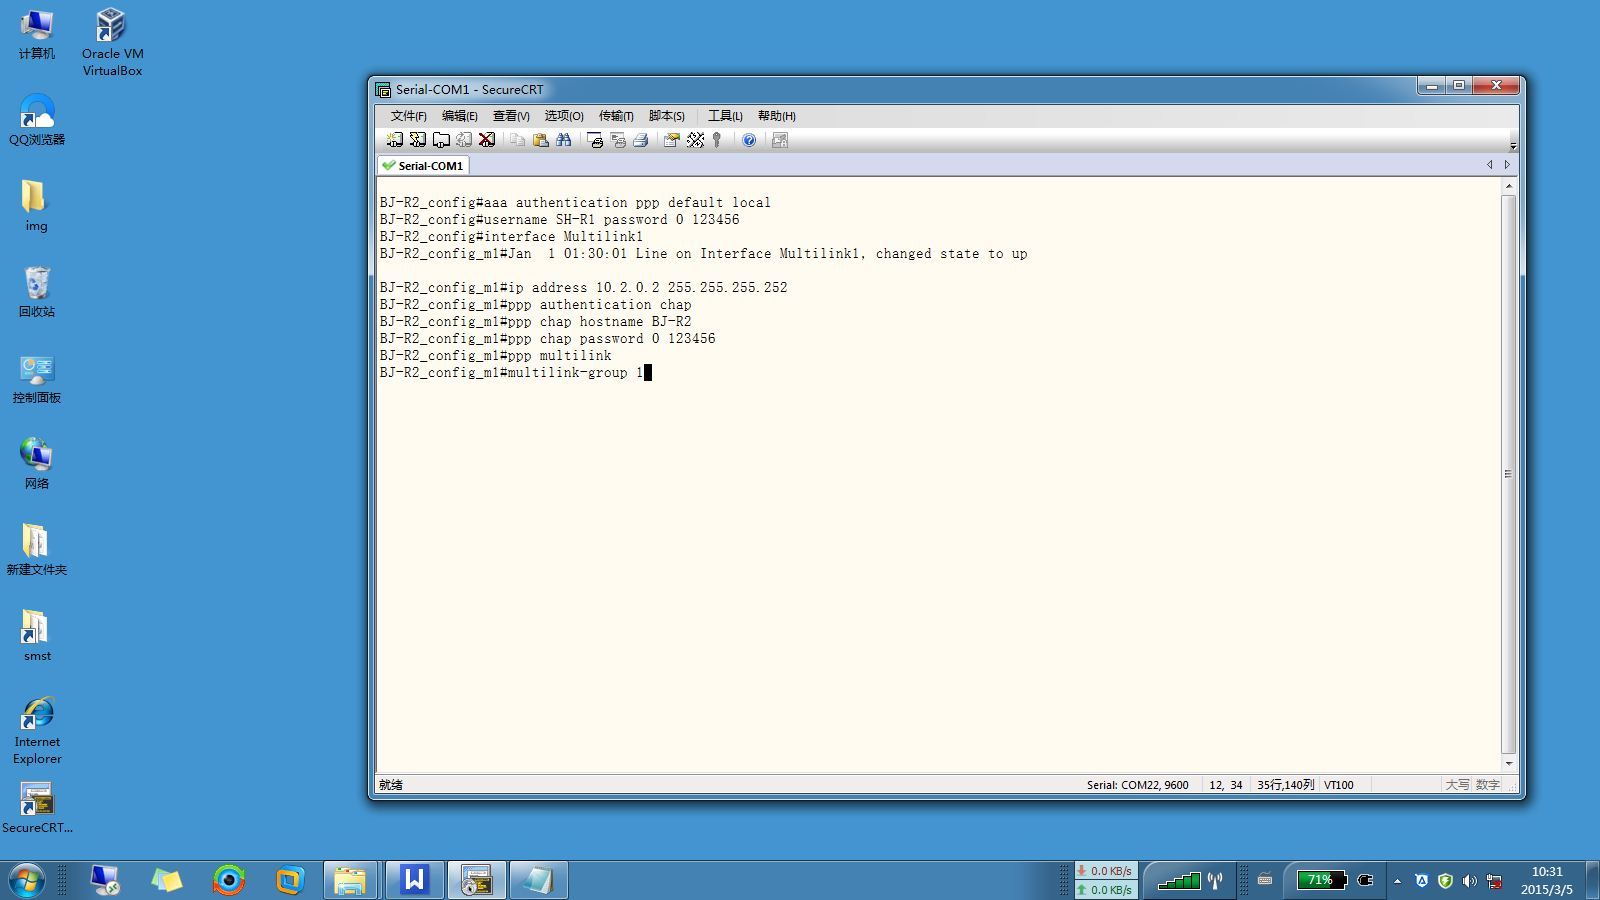Select the Serial-COM1 session tab
Screen dimensions: 1600x900
coord(423,166)
